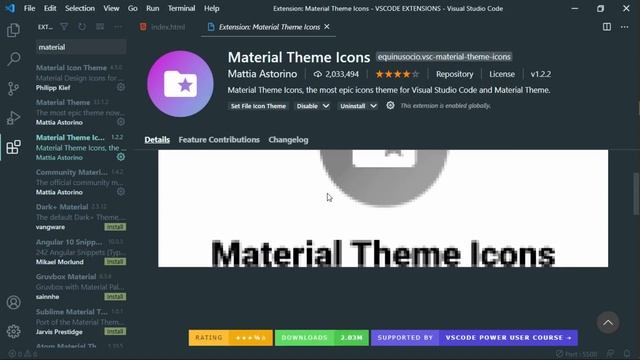Expand the Disable dropdown arrow

326,106
